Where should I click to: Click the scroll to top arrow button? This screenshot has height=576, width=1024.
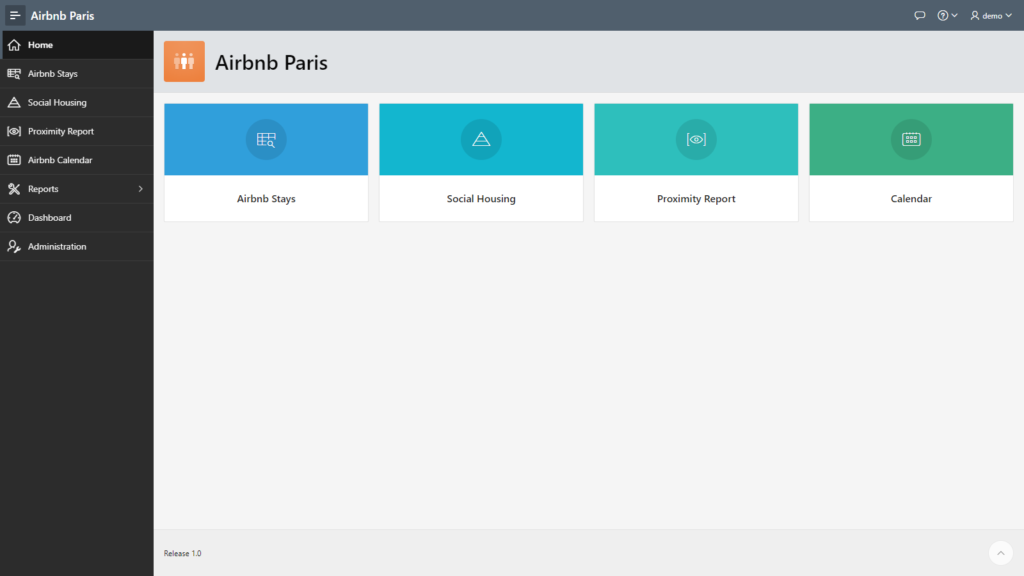click(x=1000, y=553)
